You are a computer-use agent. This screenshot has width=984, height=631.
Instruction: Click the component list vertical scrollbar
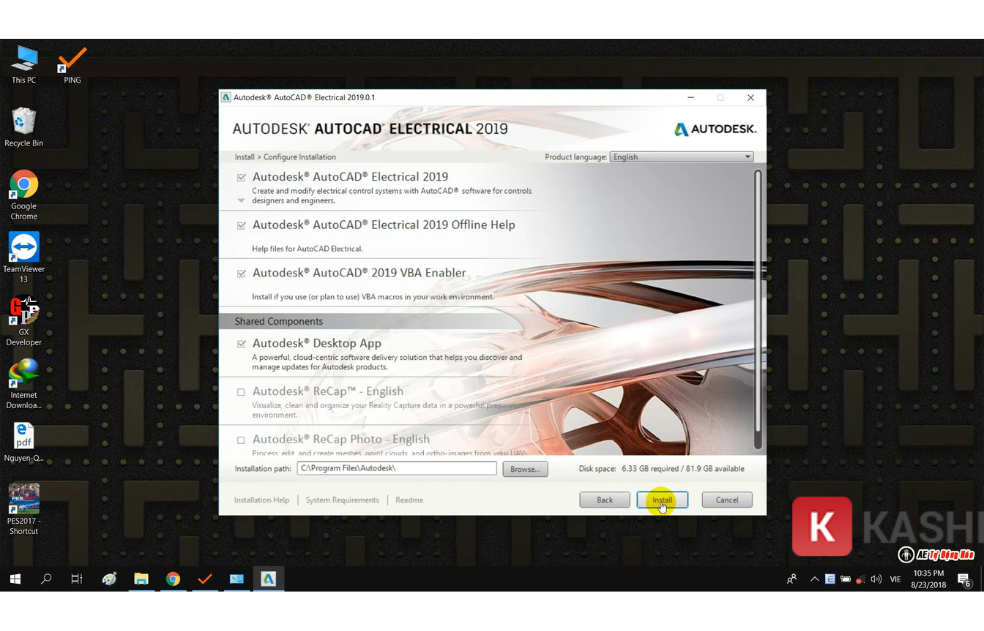[757, 310]
